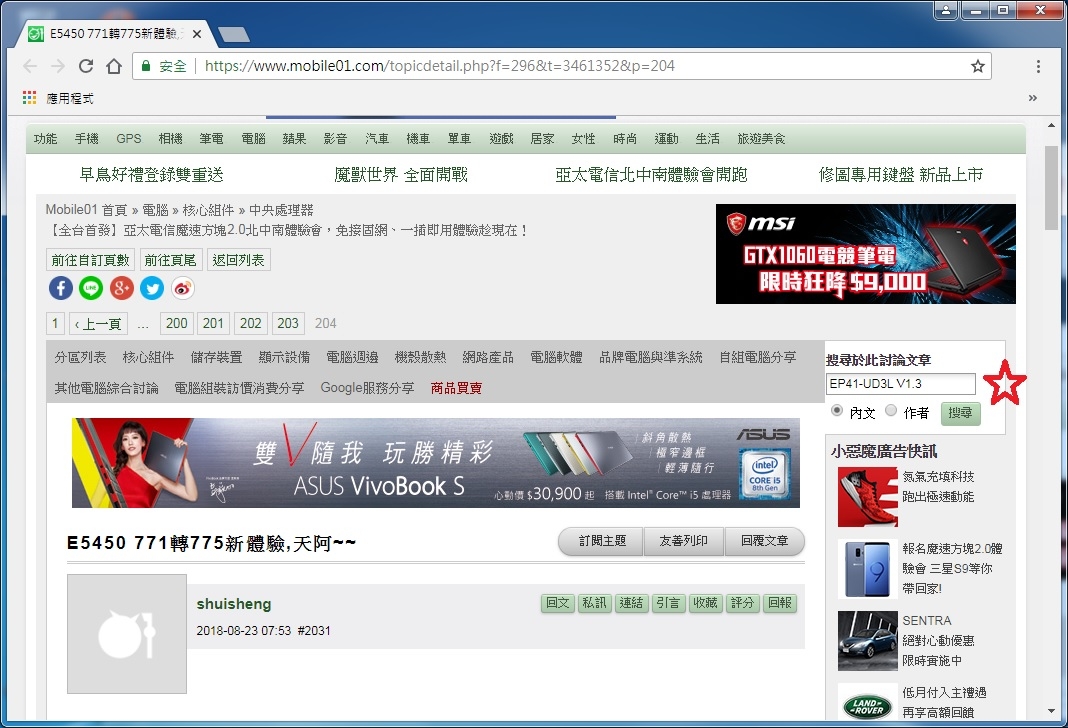Click the green 搜尋 button
This screenshot has width=1068, height=728.
click(960, 413)
